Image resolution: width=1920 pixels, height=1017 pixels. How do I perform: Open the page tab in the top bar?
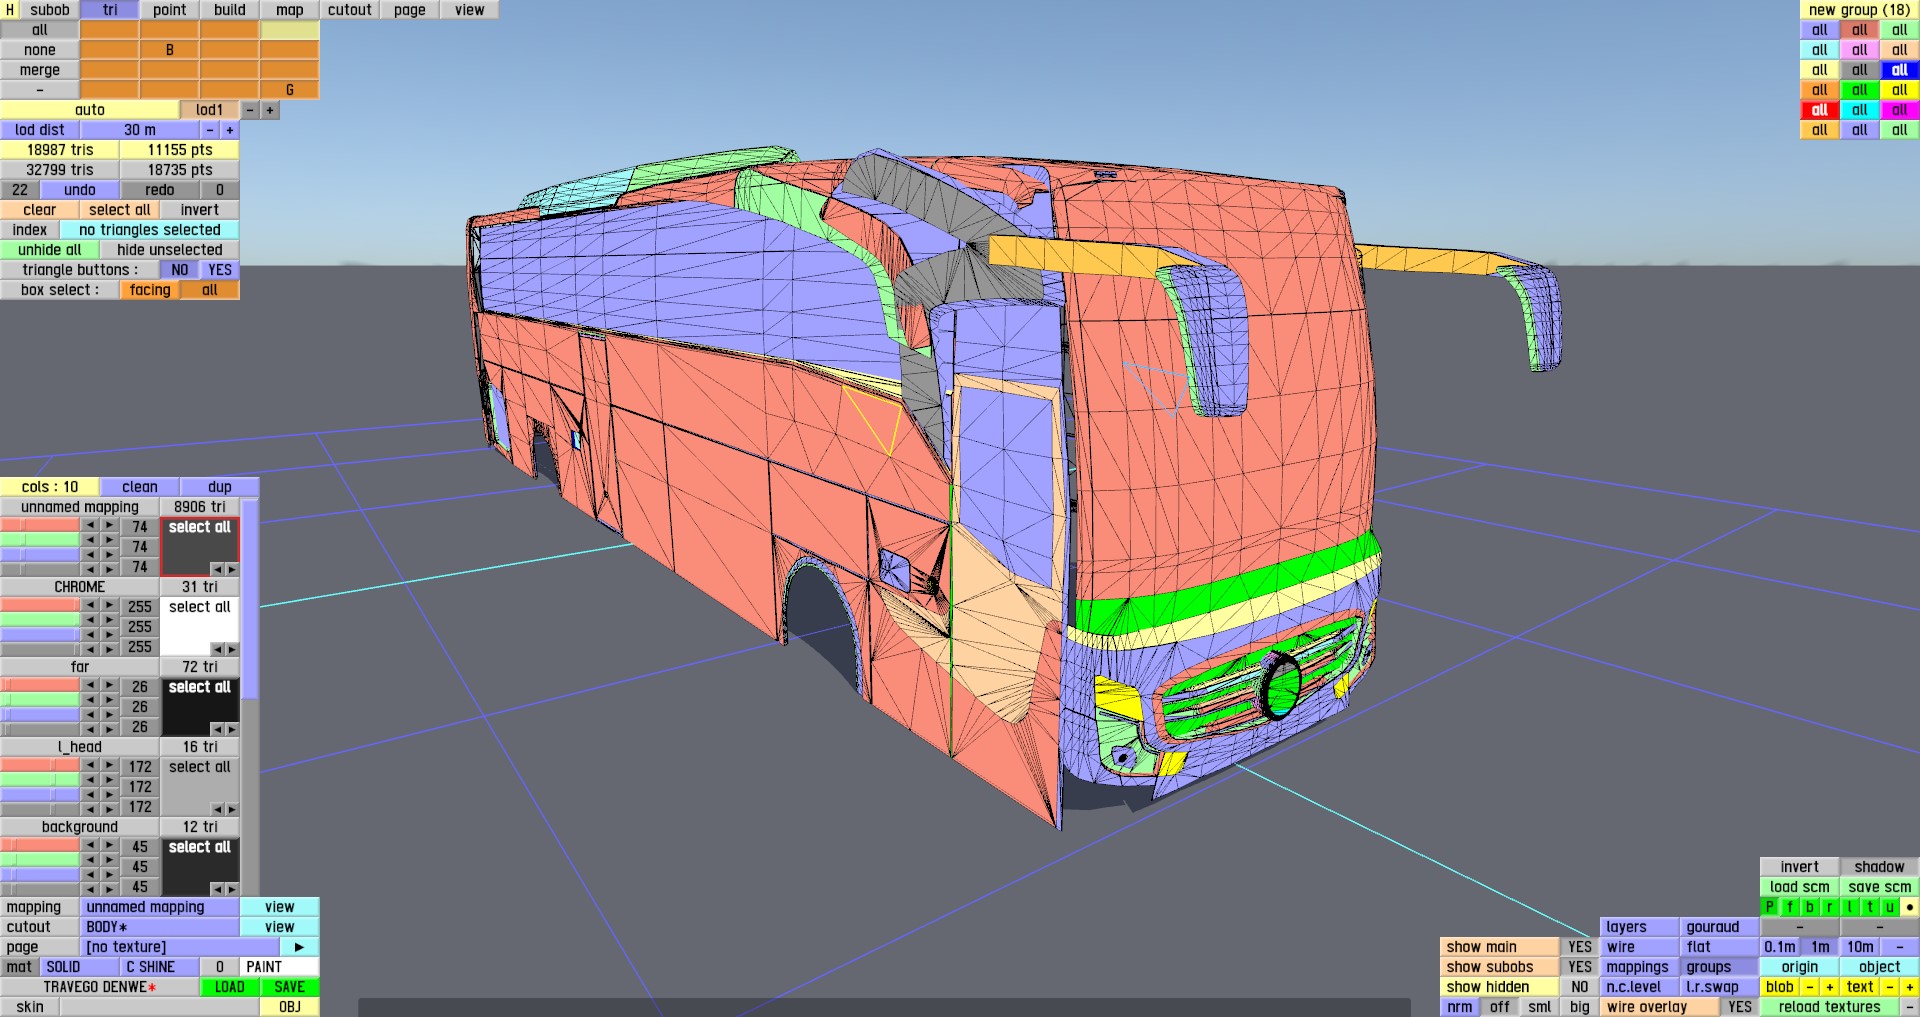[x=410, y=10]
